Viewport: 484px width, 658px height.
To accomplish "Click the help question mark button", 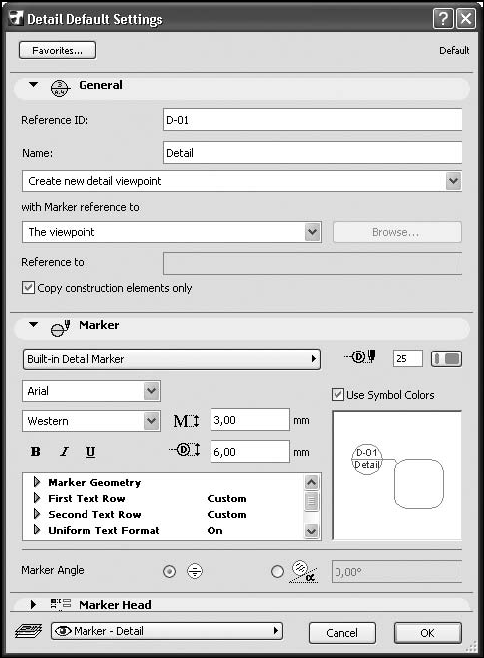I will point(442,19).
